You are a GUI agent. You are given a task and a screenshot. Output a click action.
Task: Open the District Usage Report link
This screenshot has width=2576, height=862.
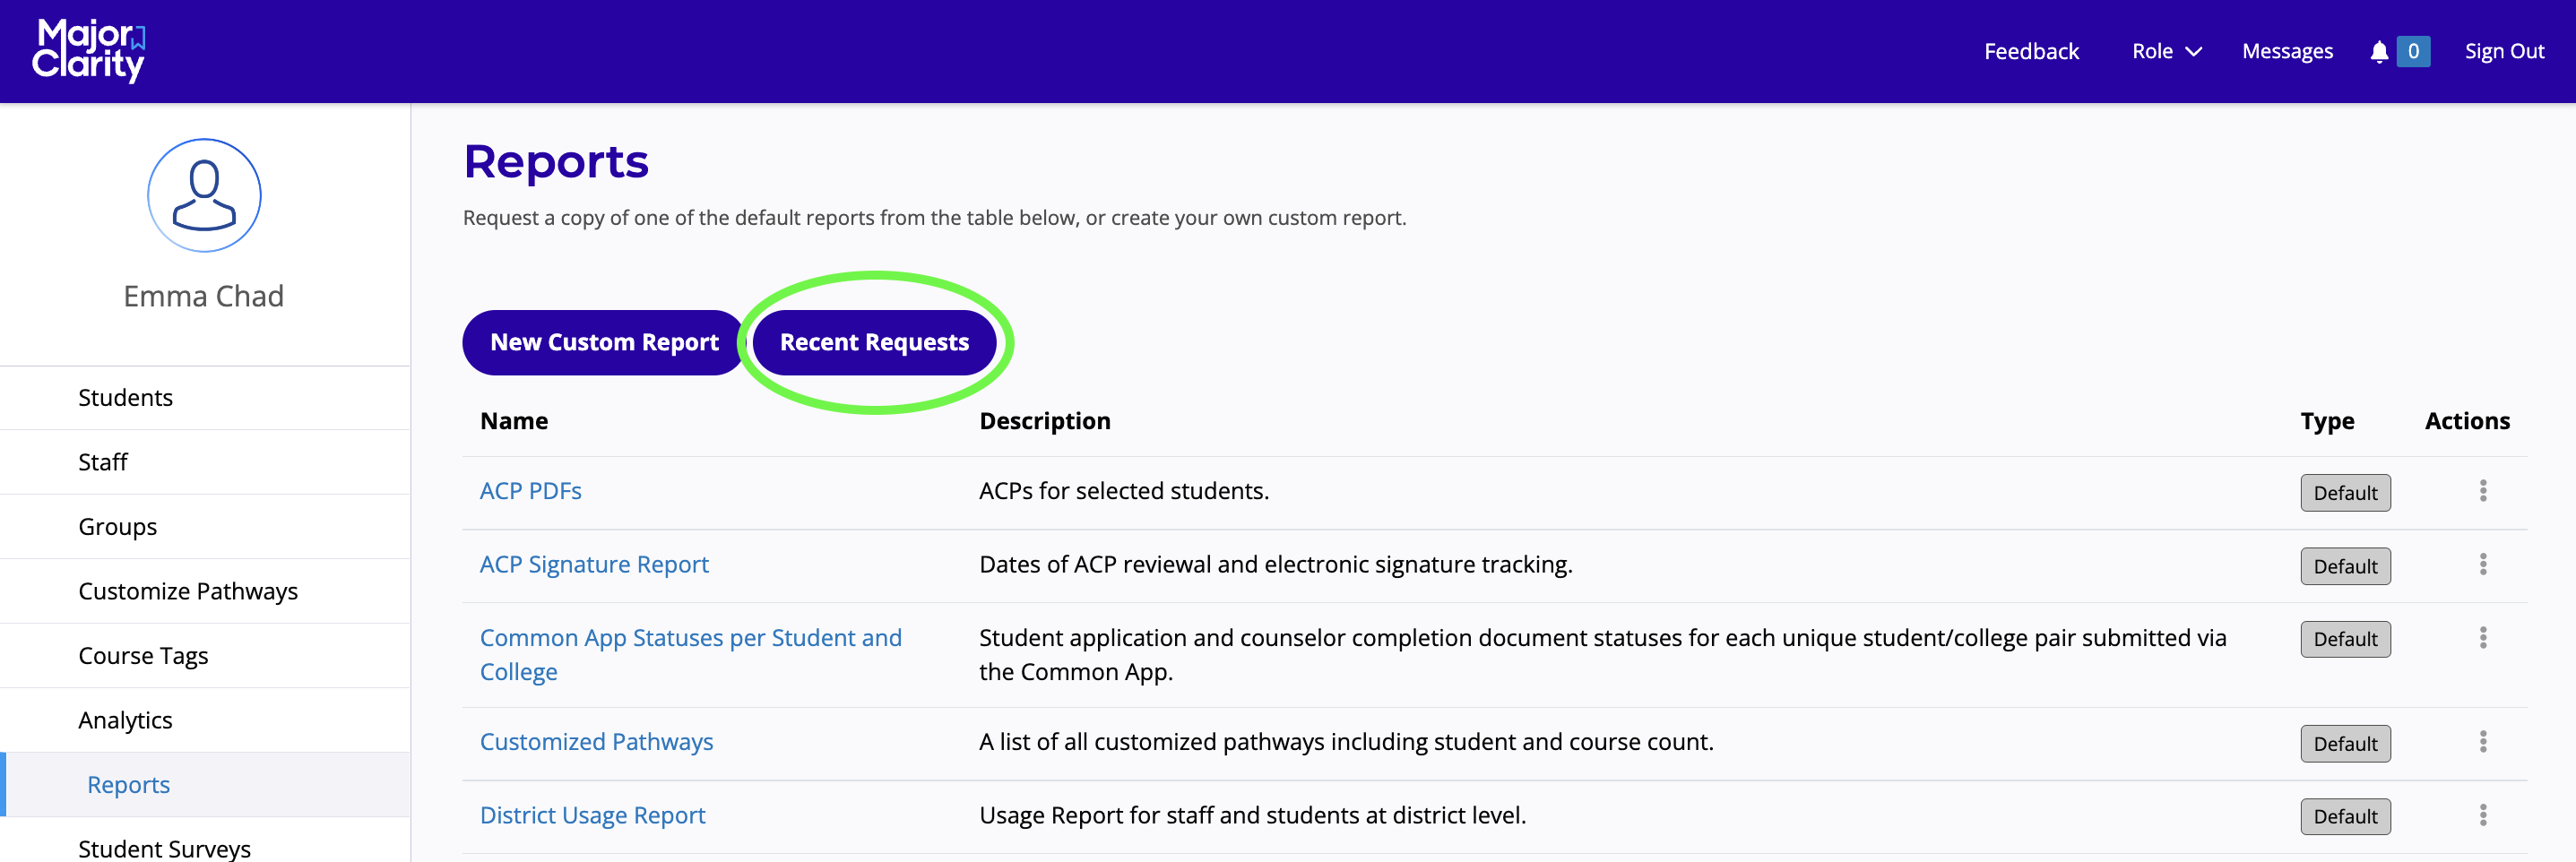tap(592, 816)
